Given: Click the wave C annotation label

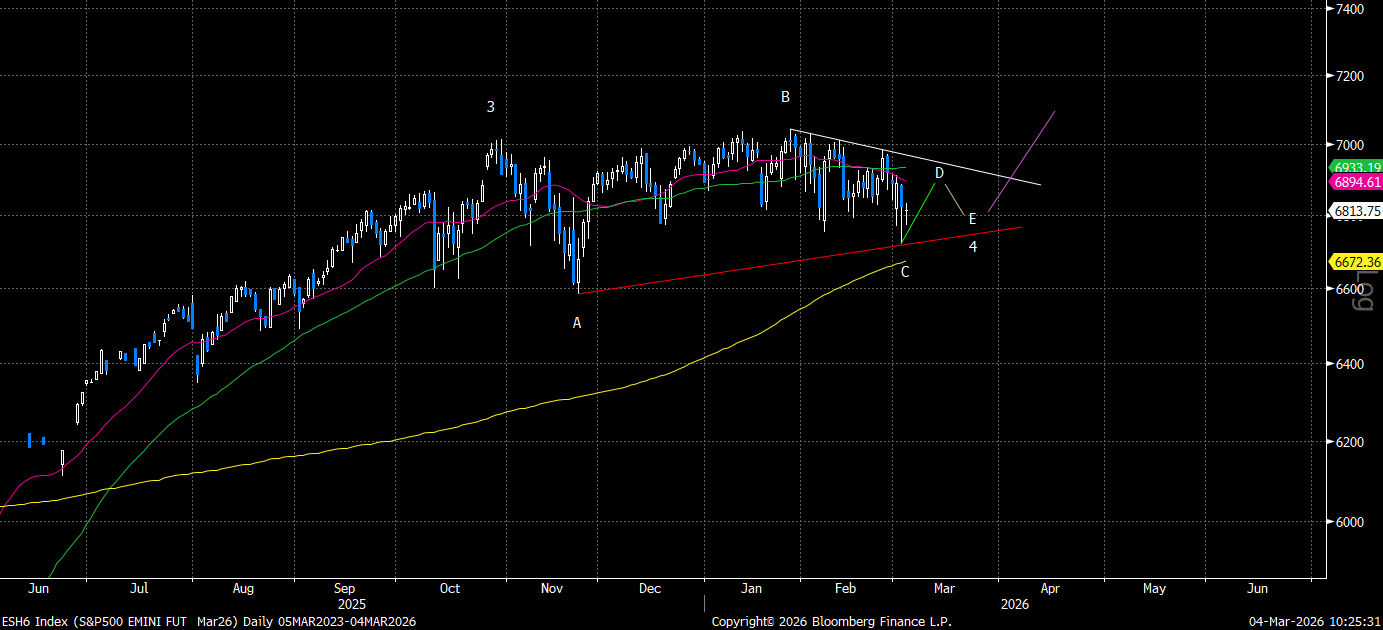Looking at the screenshot, I should (x=905, y=271).
